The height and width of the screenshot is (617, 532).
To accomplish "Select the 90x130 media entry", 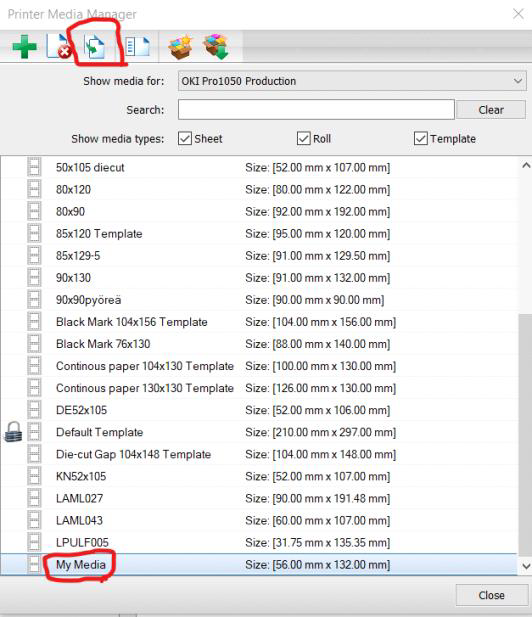I will 259,278.
